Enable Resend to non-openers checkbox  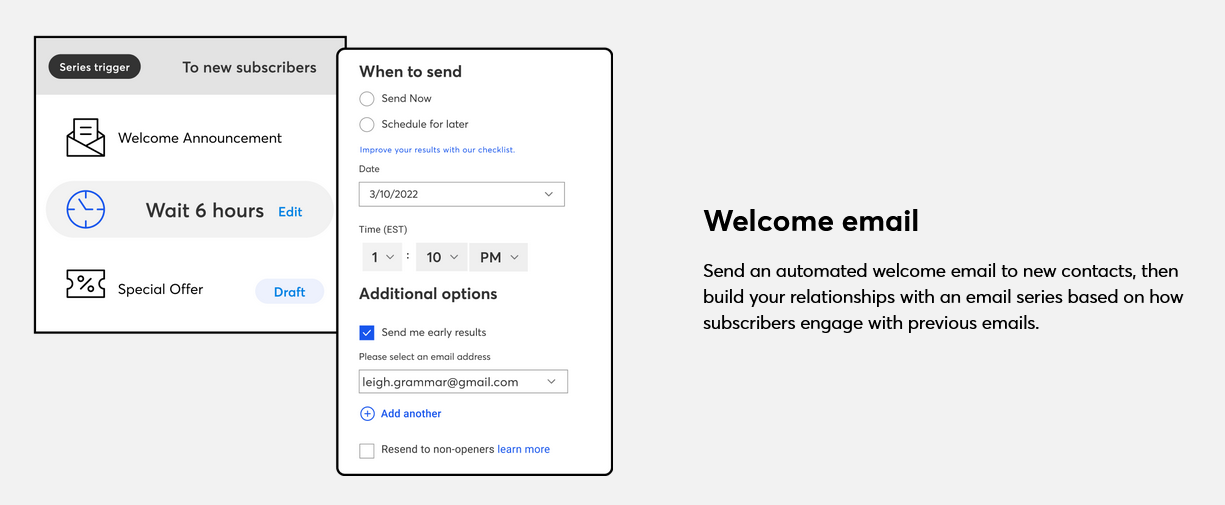[x=367, y=451]
